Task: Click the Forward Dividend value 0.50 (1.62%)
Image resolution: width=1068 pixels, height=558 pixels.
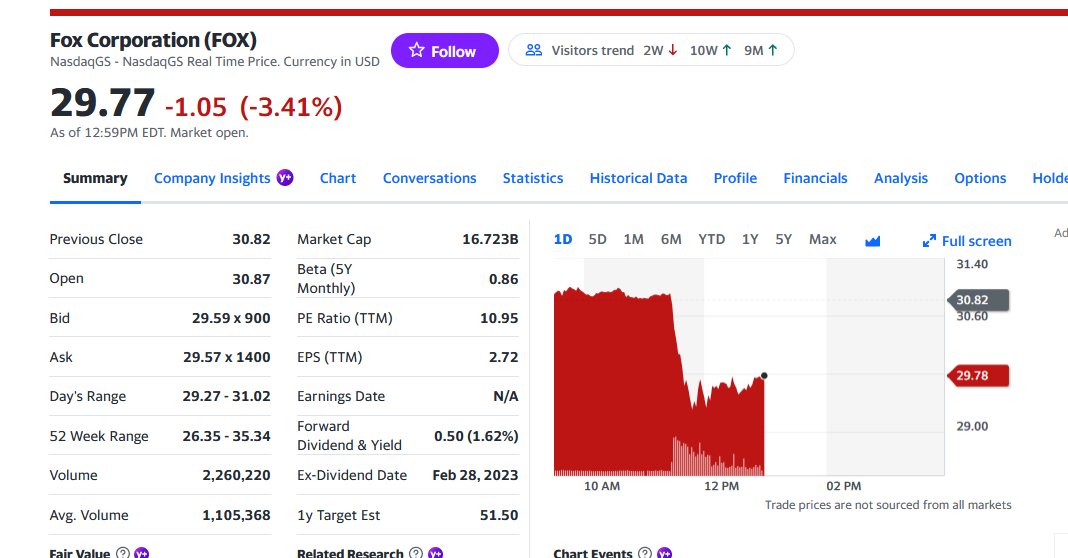Action: tap(476, 436)
